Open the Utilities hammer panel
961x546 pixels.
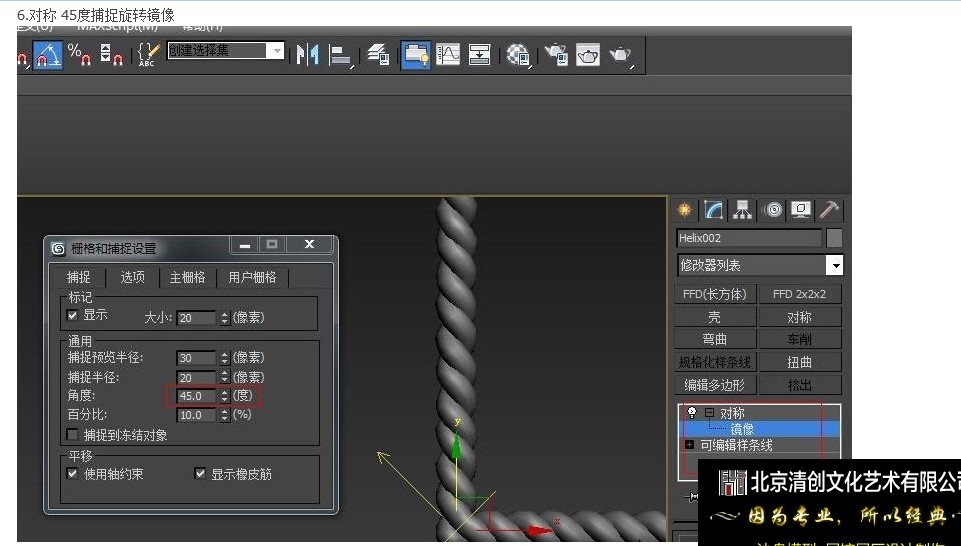pyautogui.click(x=829, y=210)
